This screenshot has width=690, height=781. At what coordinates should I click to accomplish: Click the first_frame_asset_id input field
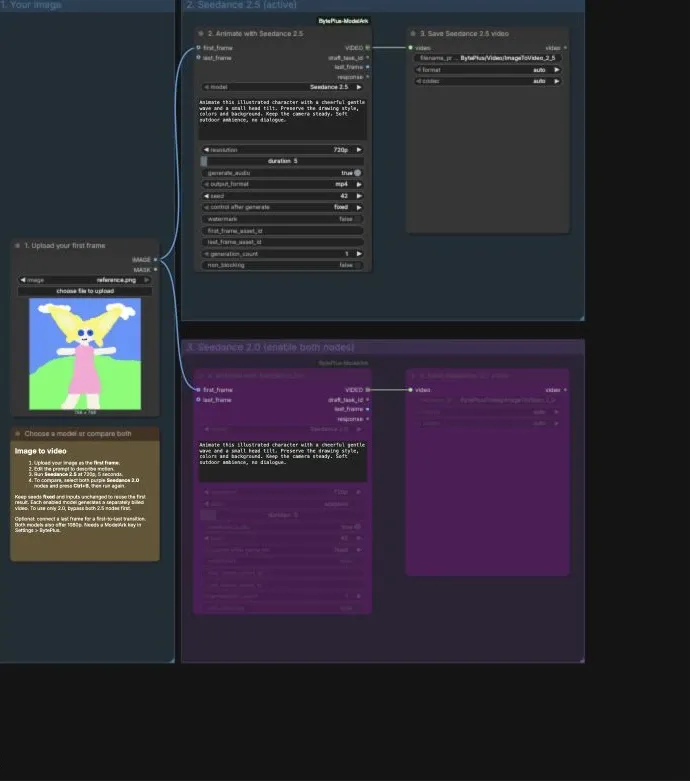tap(282, 231)
